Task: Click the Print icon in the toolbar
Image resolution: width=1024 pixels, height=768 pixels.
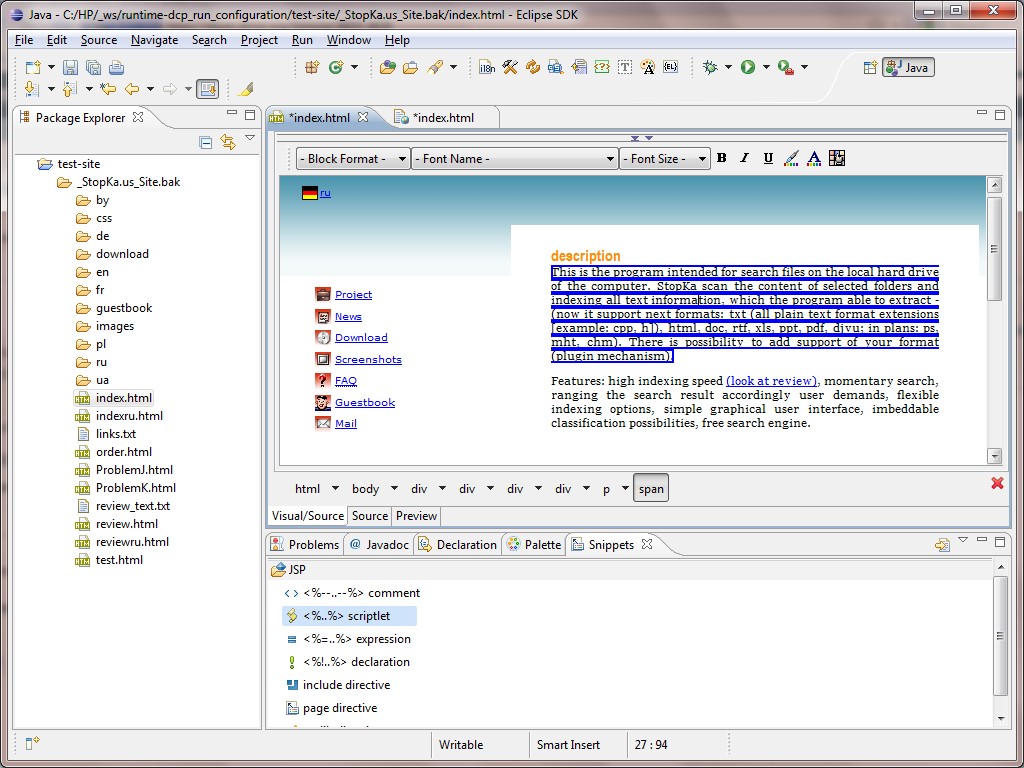Action: [x=116, y=68]
